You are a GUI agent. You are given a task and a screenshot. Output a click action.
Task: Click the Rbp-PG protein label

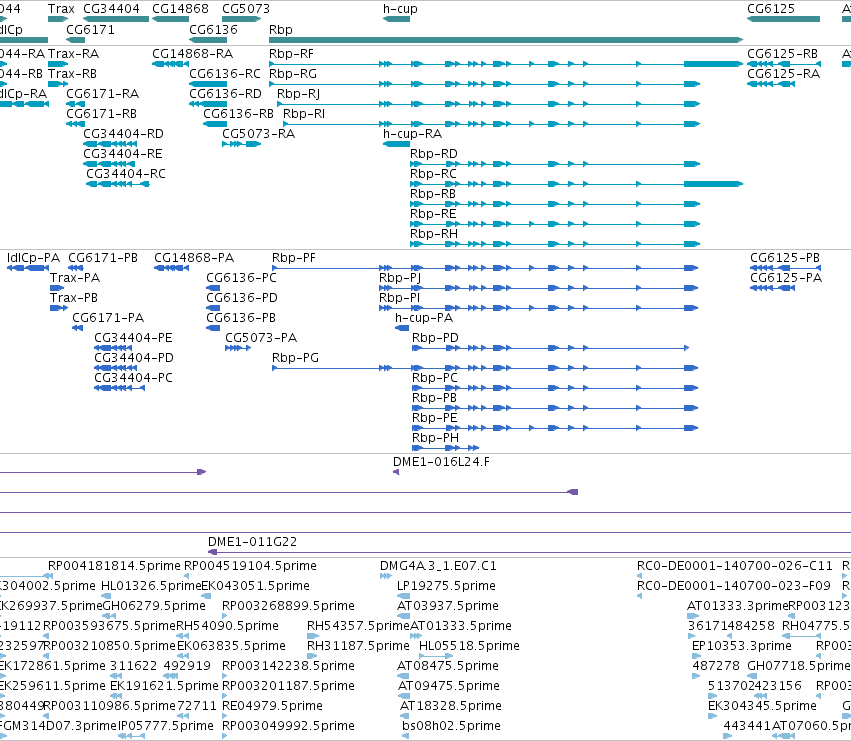295,358
